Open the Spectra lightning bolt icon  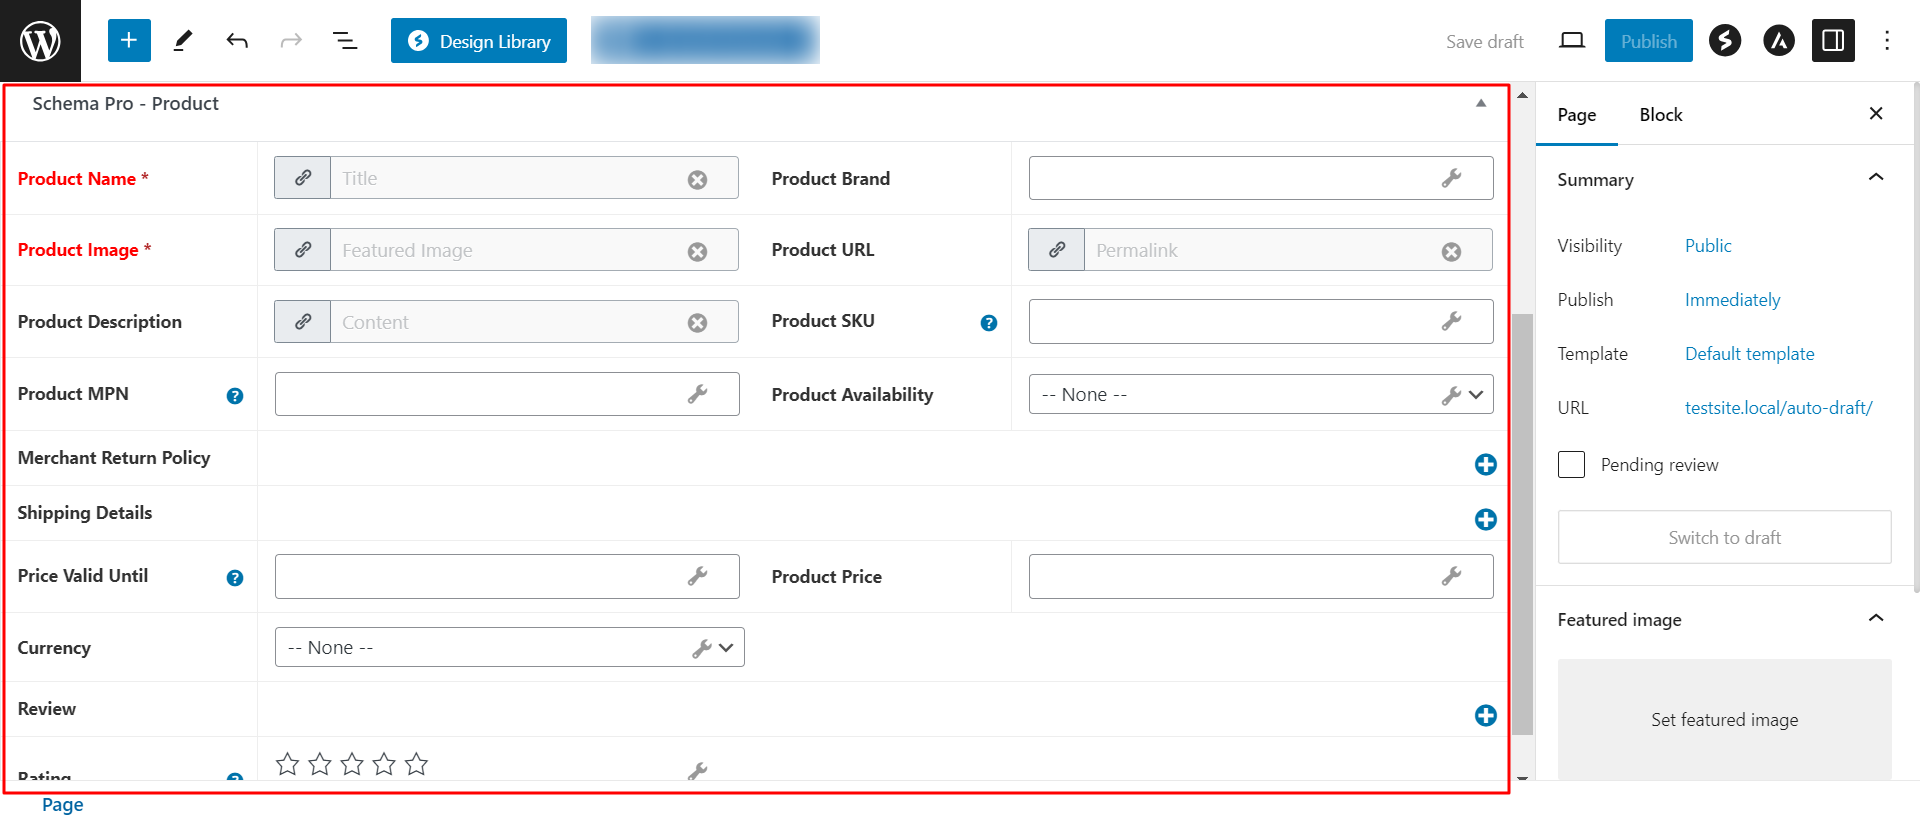(1724, 41)
